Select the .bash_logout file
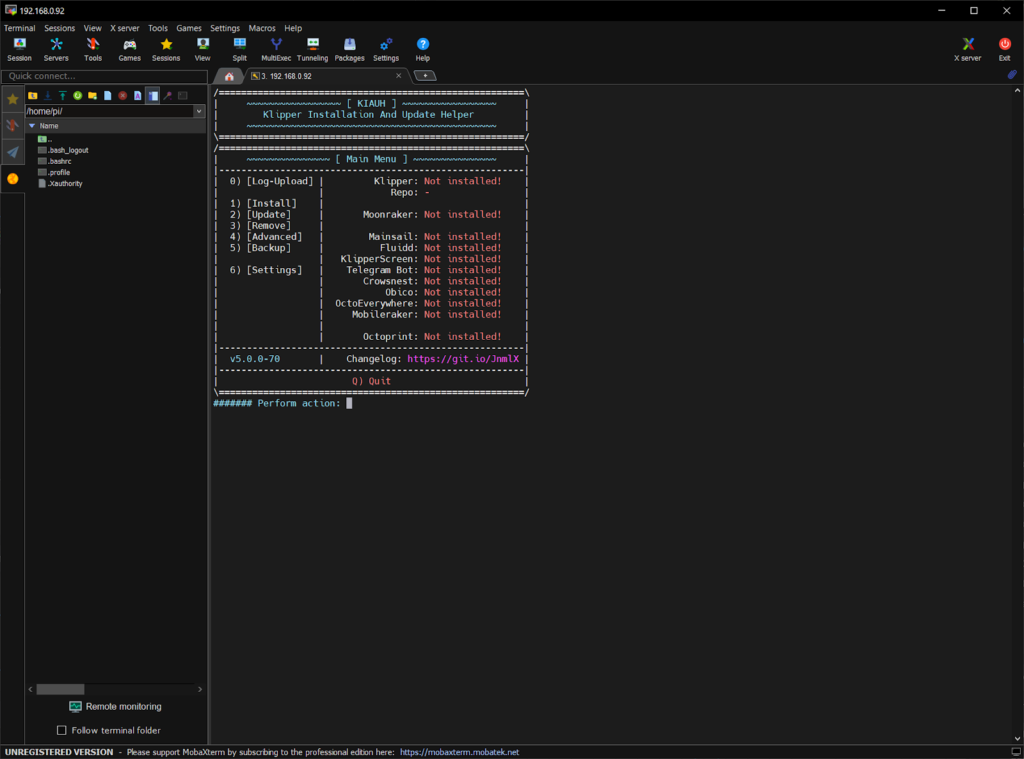 [x=63, y=150]
